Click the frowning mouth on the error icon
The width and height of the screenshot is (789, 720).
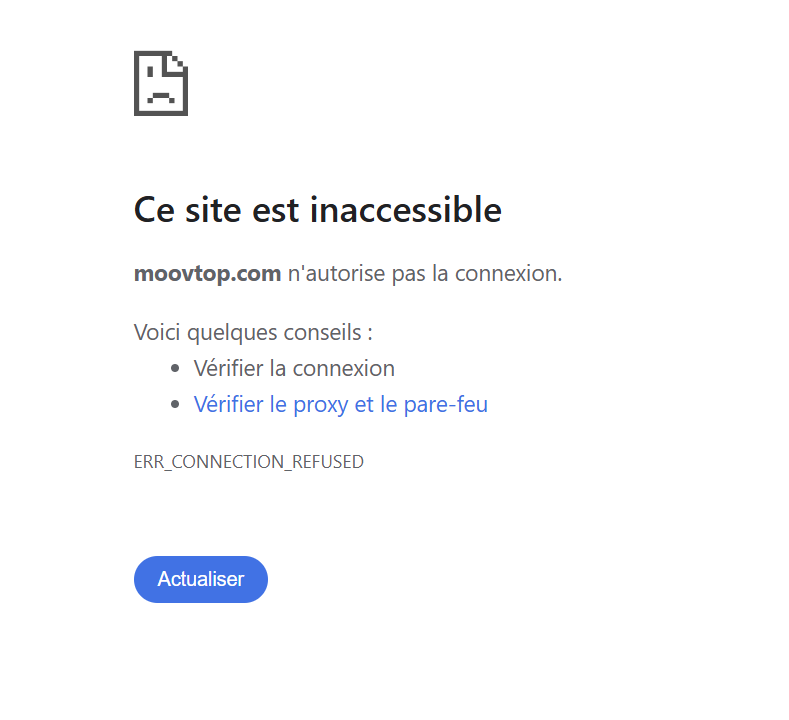coord(161,97)
